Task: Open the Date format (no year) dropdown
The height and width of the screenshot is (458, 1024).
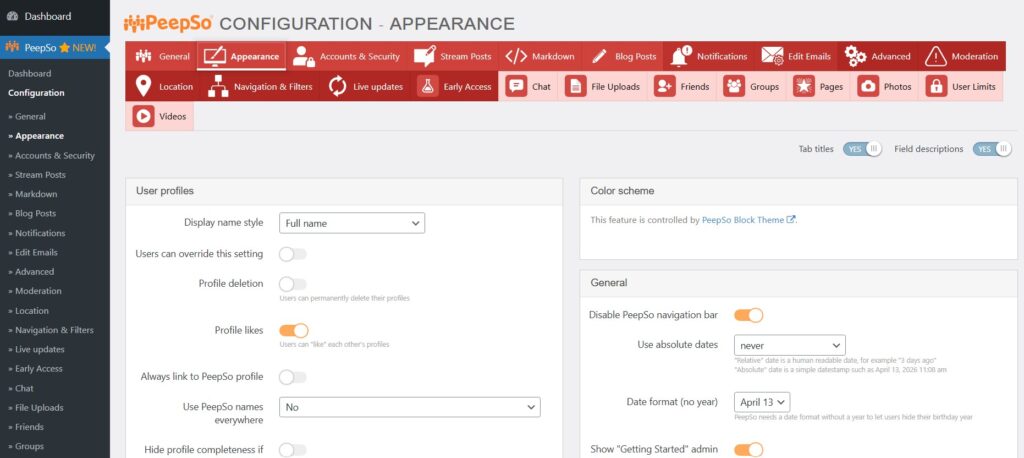Action: click(x=762, y=402)
